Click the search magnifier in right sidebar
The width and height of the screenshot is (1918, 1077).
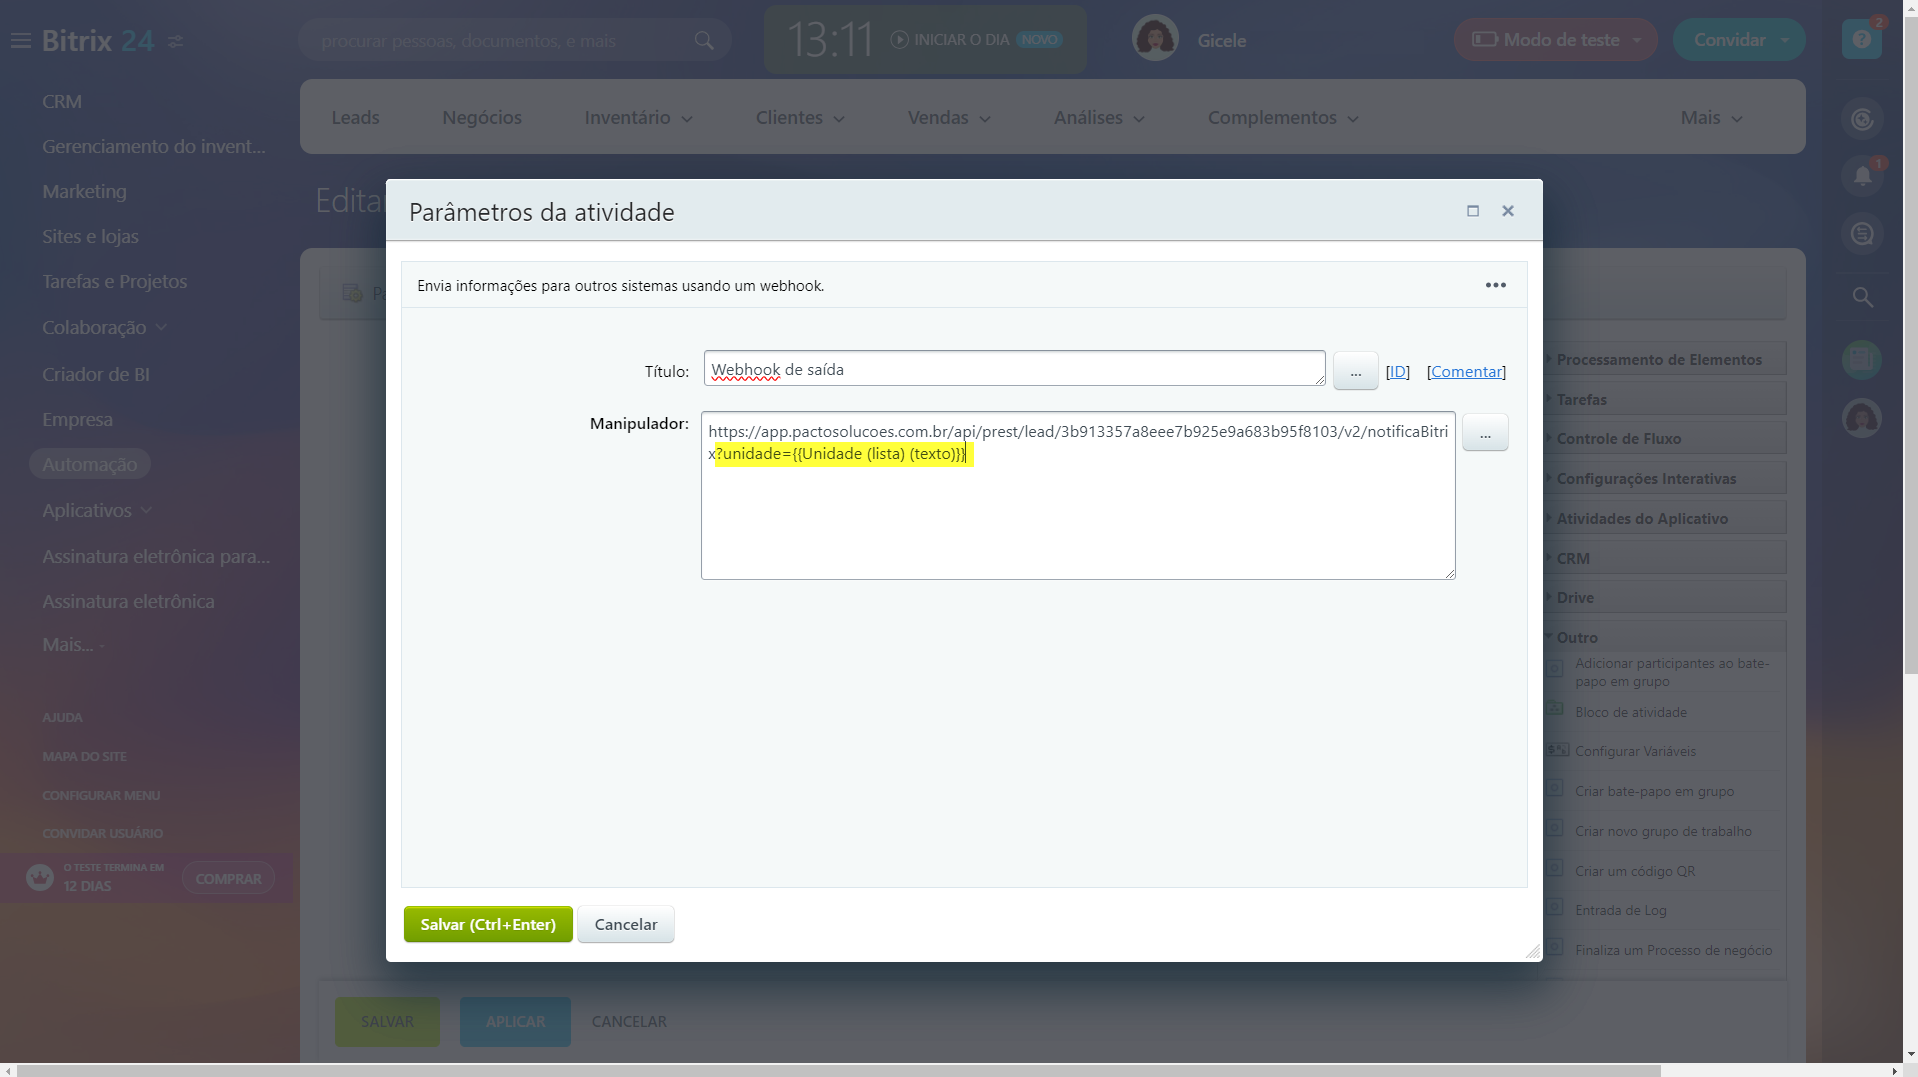1861,297
